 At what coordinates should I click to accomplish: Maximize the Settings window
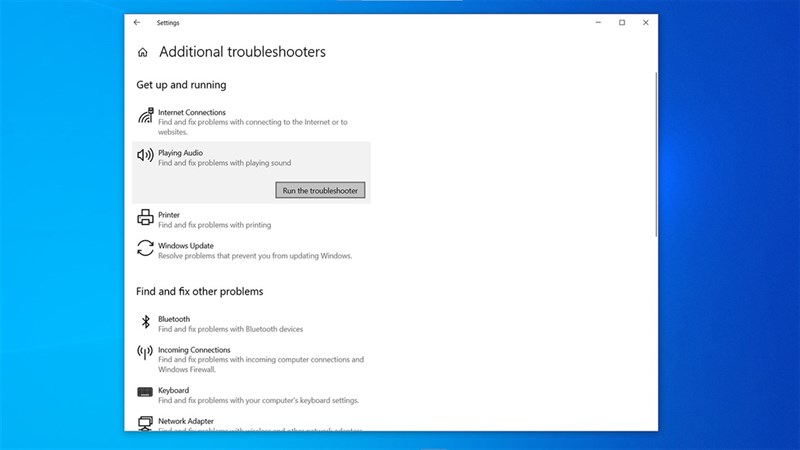(x=621, y=22)
